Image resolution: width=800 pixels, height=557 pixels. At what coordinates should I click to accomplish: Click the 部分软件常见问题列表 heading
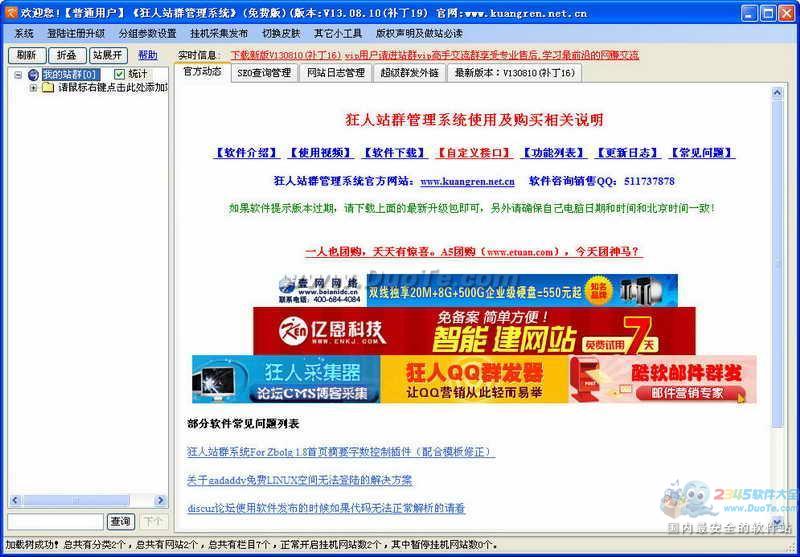(x=243, y=424)
